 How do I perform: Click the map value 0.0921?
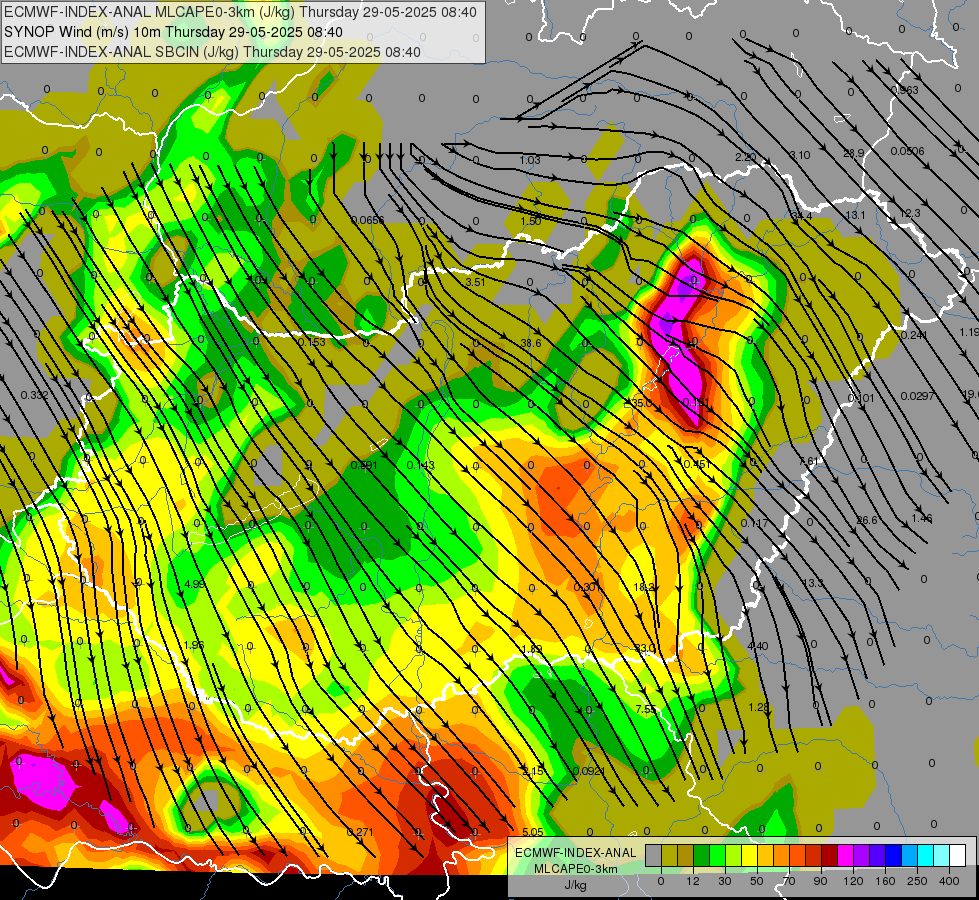coord(589,771)
